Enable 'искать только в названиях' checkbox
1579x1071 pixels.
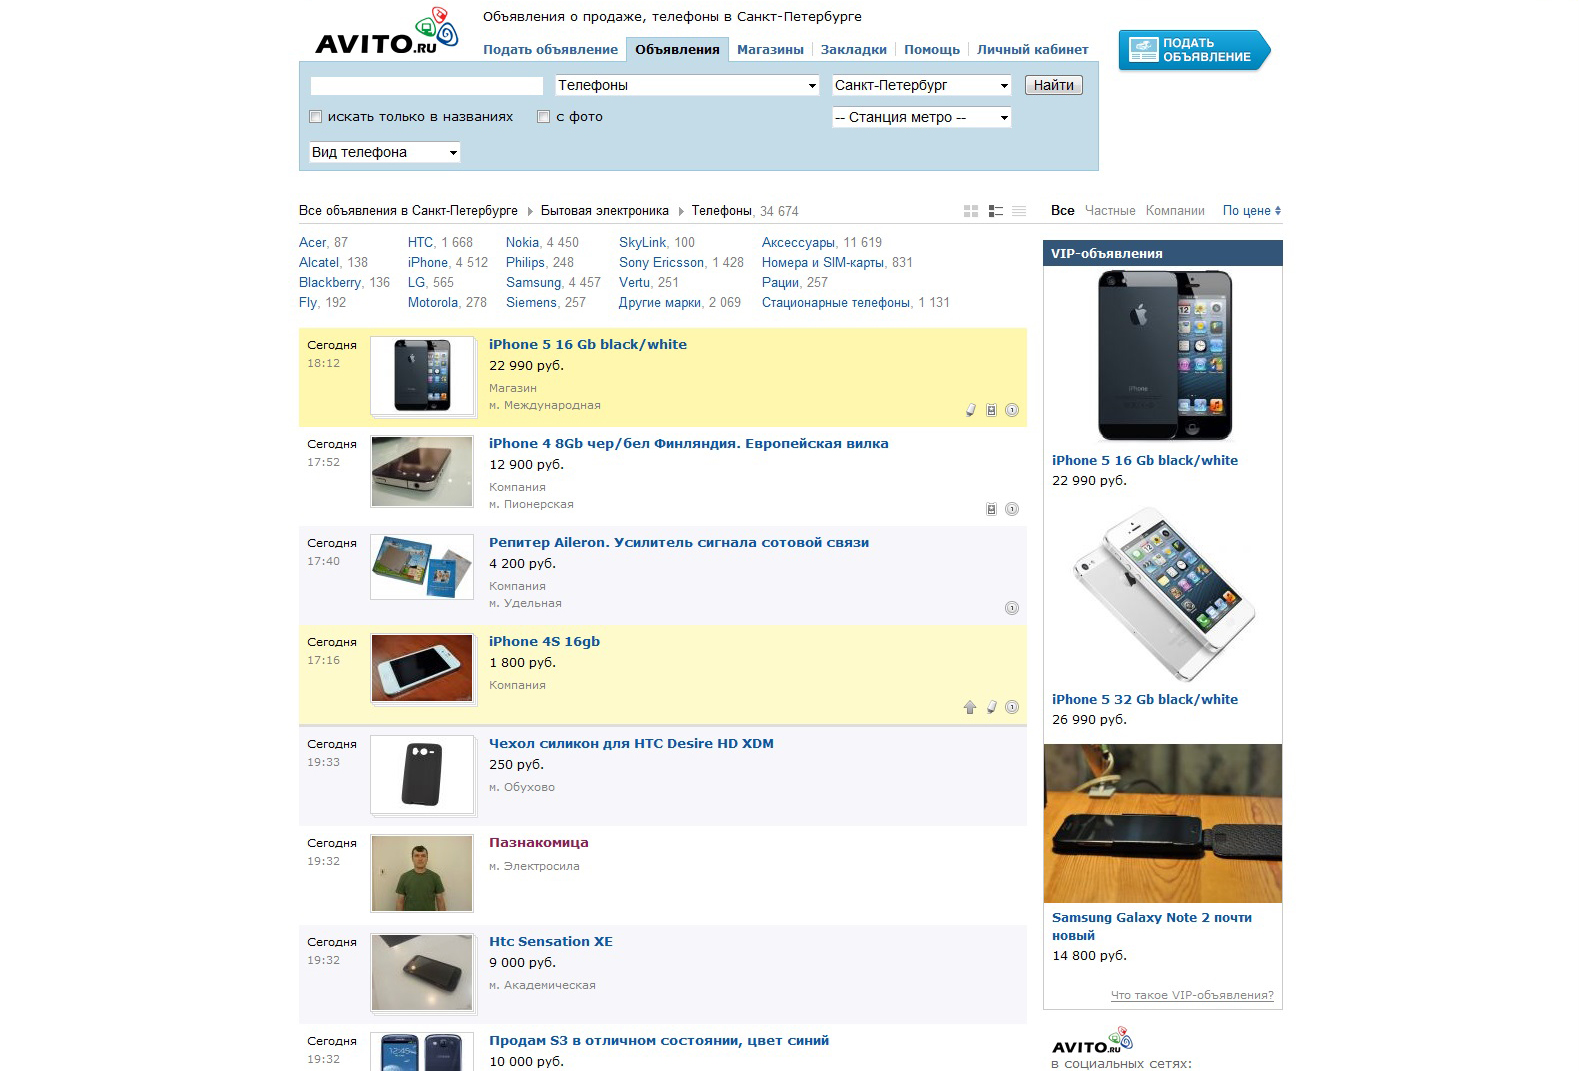[x=316, y=117]
